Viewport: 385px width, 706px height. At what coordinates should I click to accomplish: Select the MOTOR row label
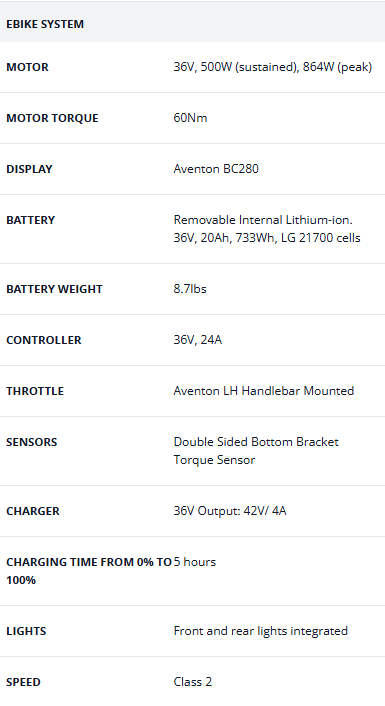point(27,67)
